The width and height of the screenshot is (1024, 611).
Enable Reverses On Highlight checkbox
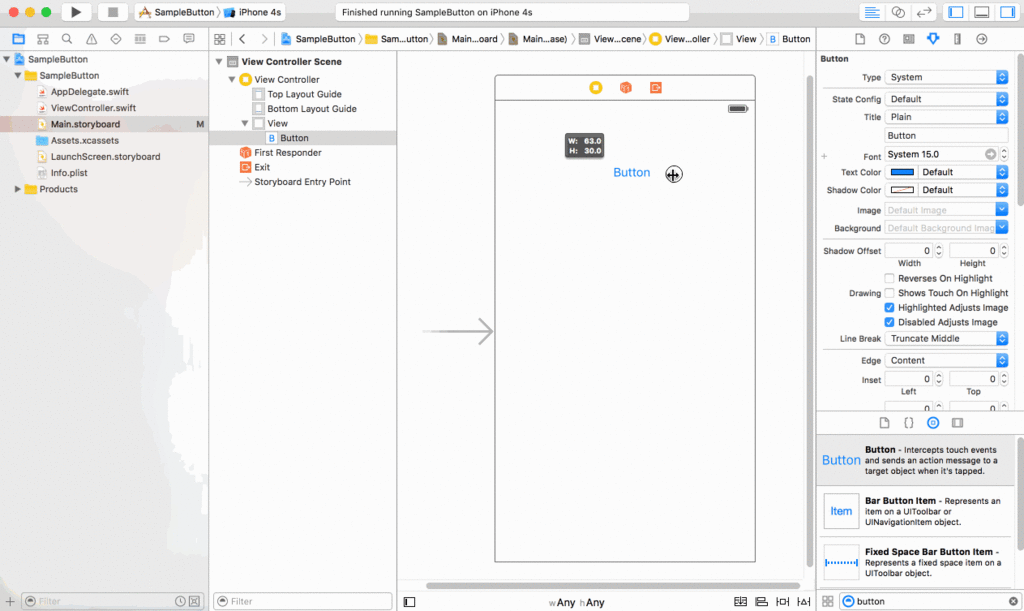pos(889,278)
